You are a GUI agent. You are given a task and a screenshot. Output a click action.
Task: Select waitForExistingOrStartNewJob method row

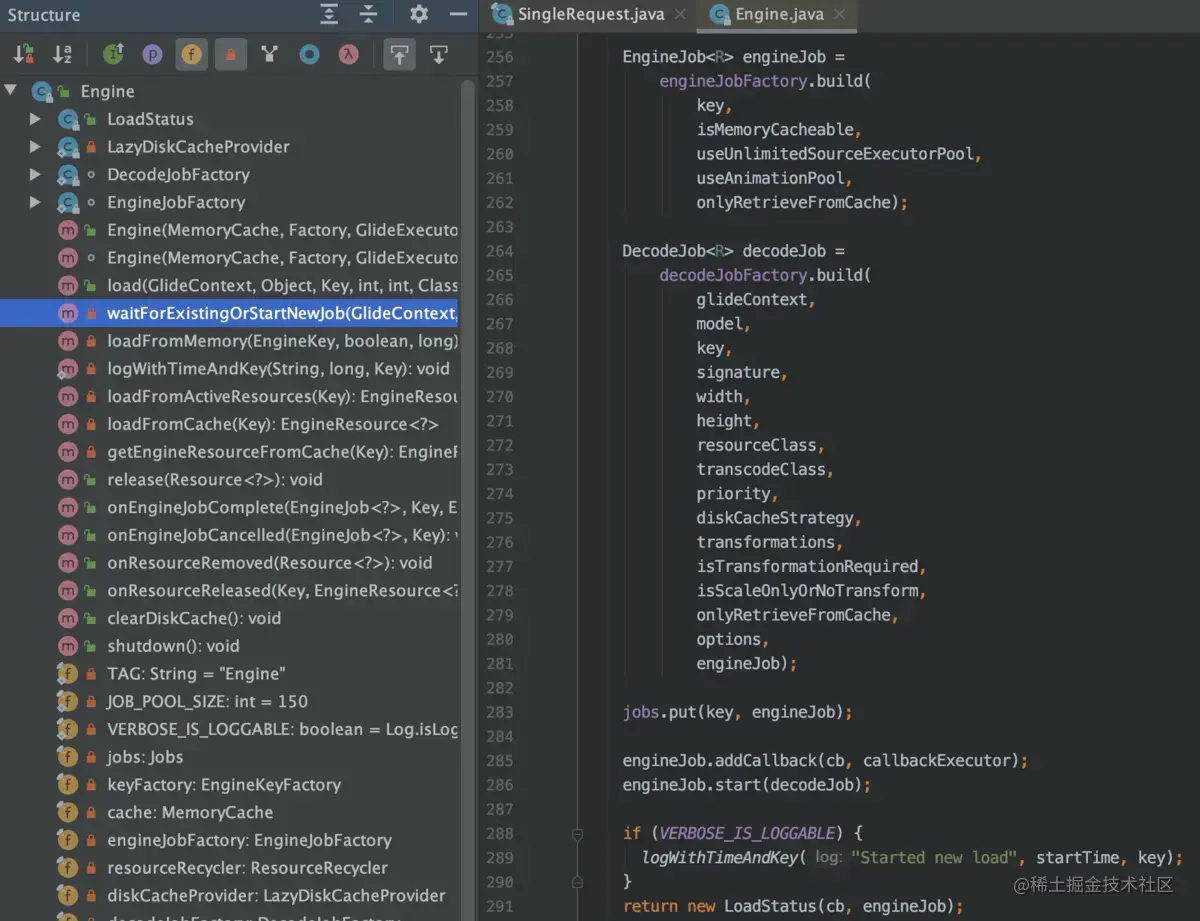click(x=229, y=313)
